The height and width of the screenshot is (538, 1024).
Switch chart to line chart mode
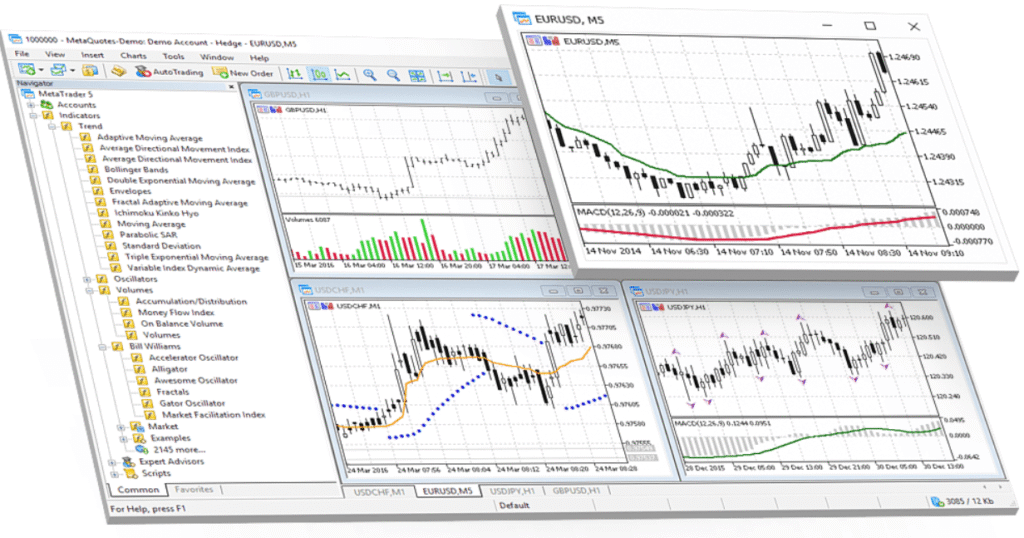(x=343, y=74)
